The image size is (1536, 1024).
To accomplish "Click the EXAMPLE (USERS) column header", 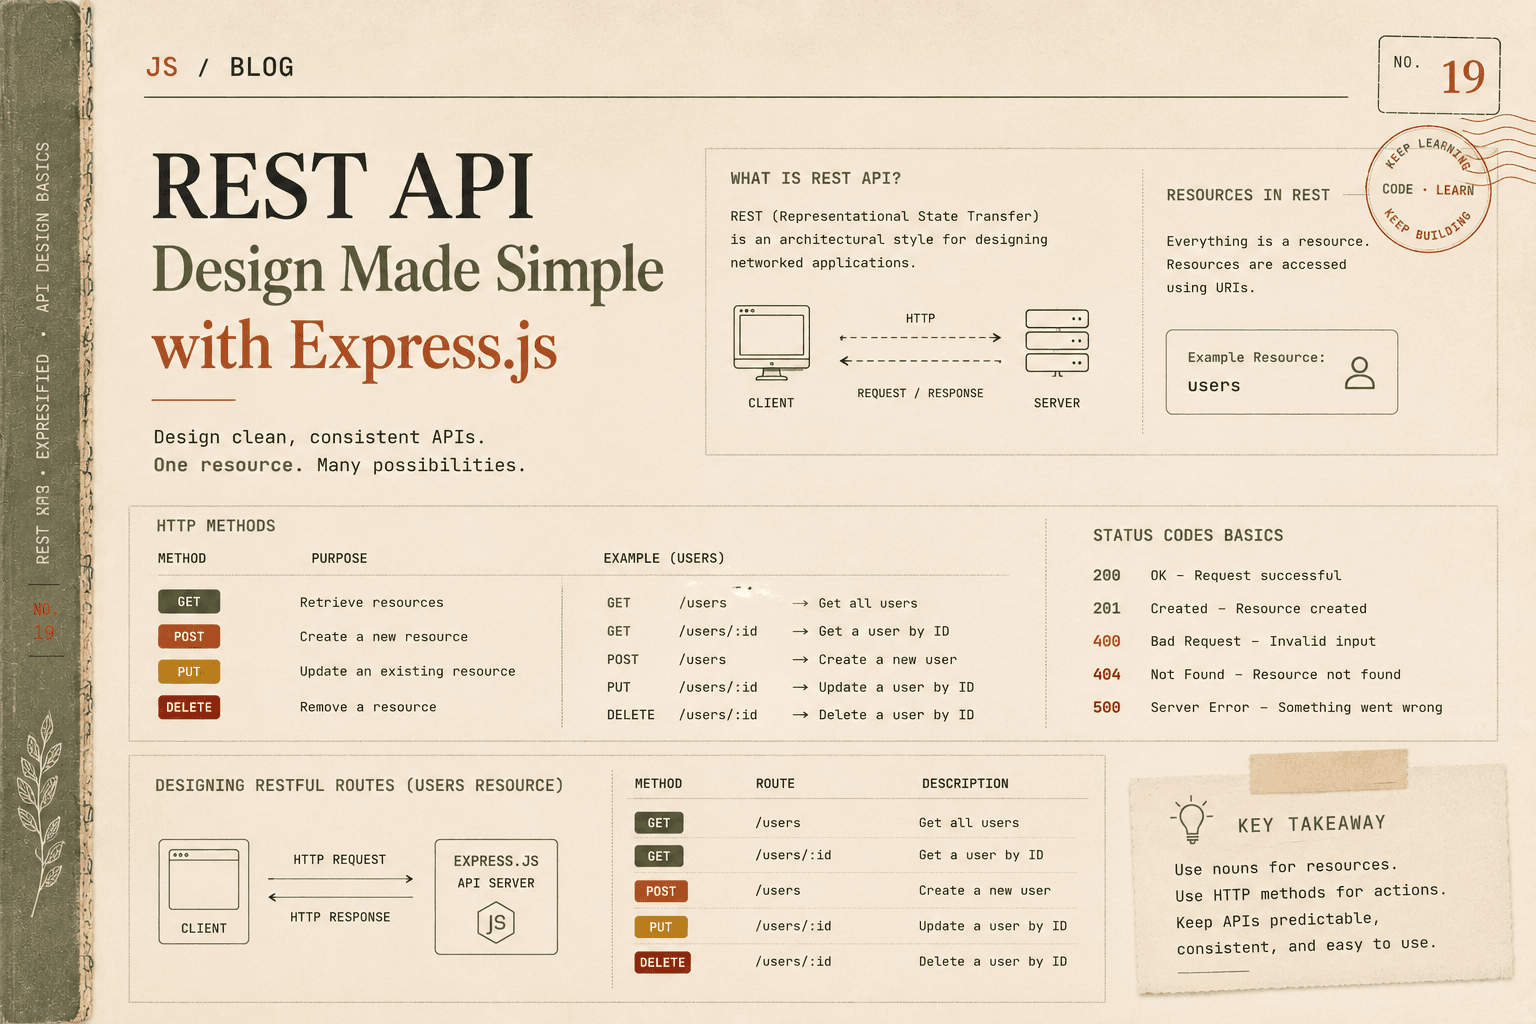I will [x=664, y=559].
